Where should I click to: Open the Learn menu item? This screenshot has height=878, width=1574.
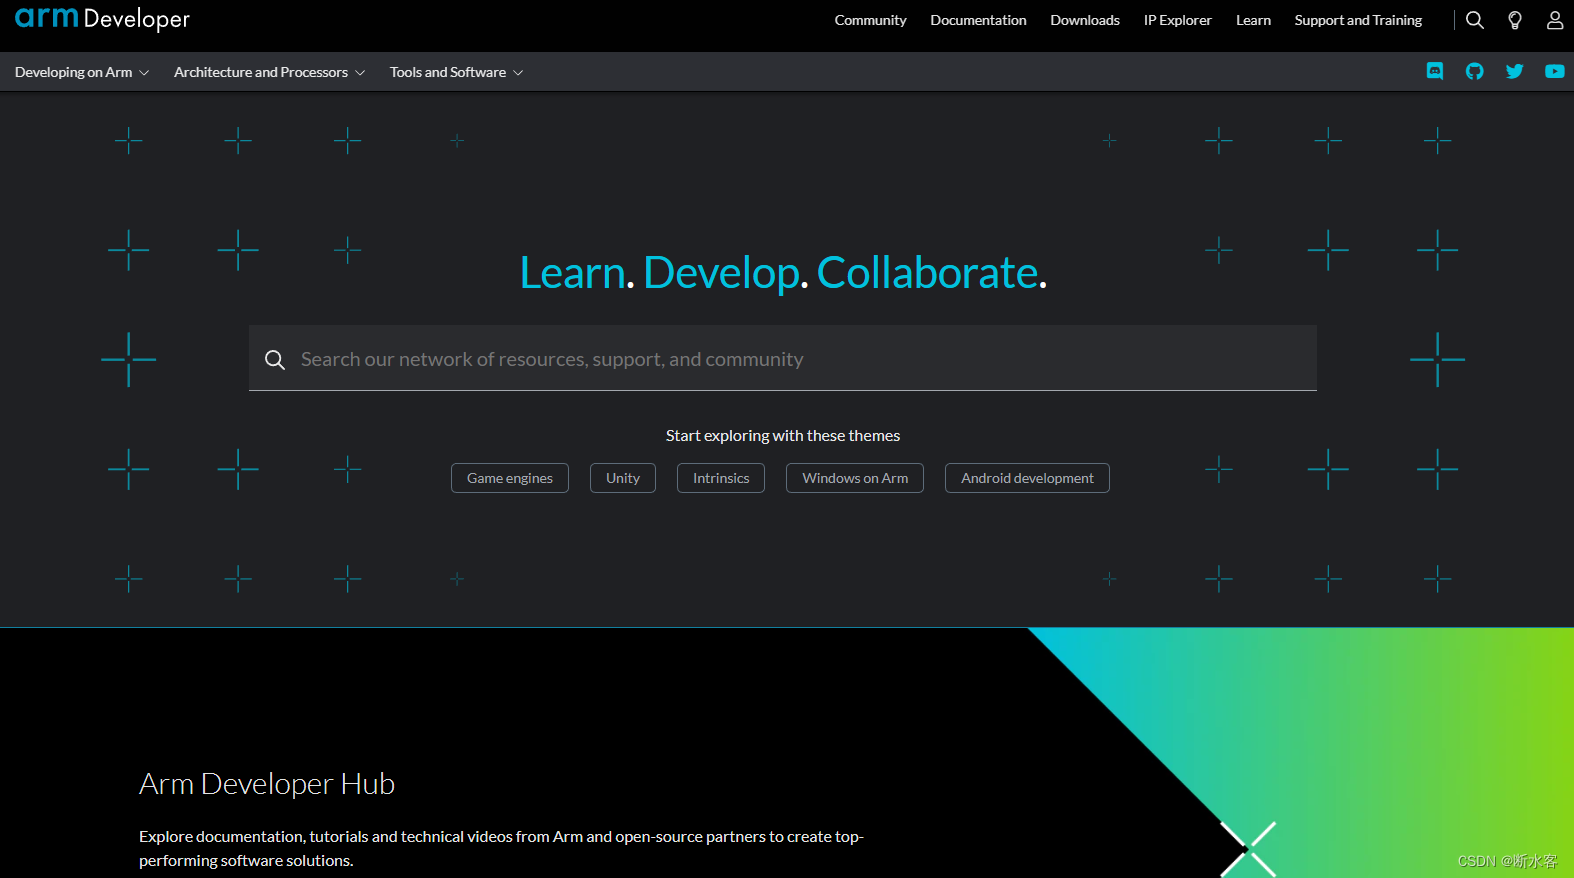(x=1253, y=20)
